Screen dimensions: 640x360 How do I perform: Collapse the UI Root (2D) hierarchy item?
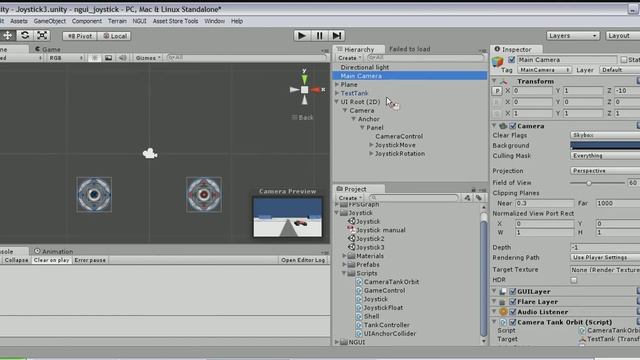[x=337, y=102]
